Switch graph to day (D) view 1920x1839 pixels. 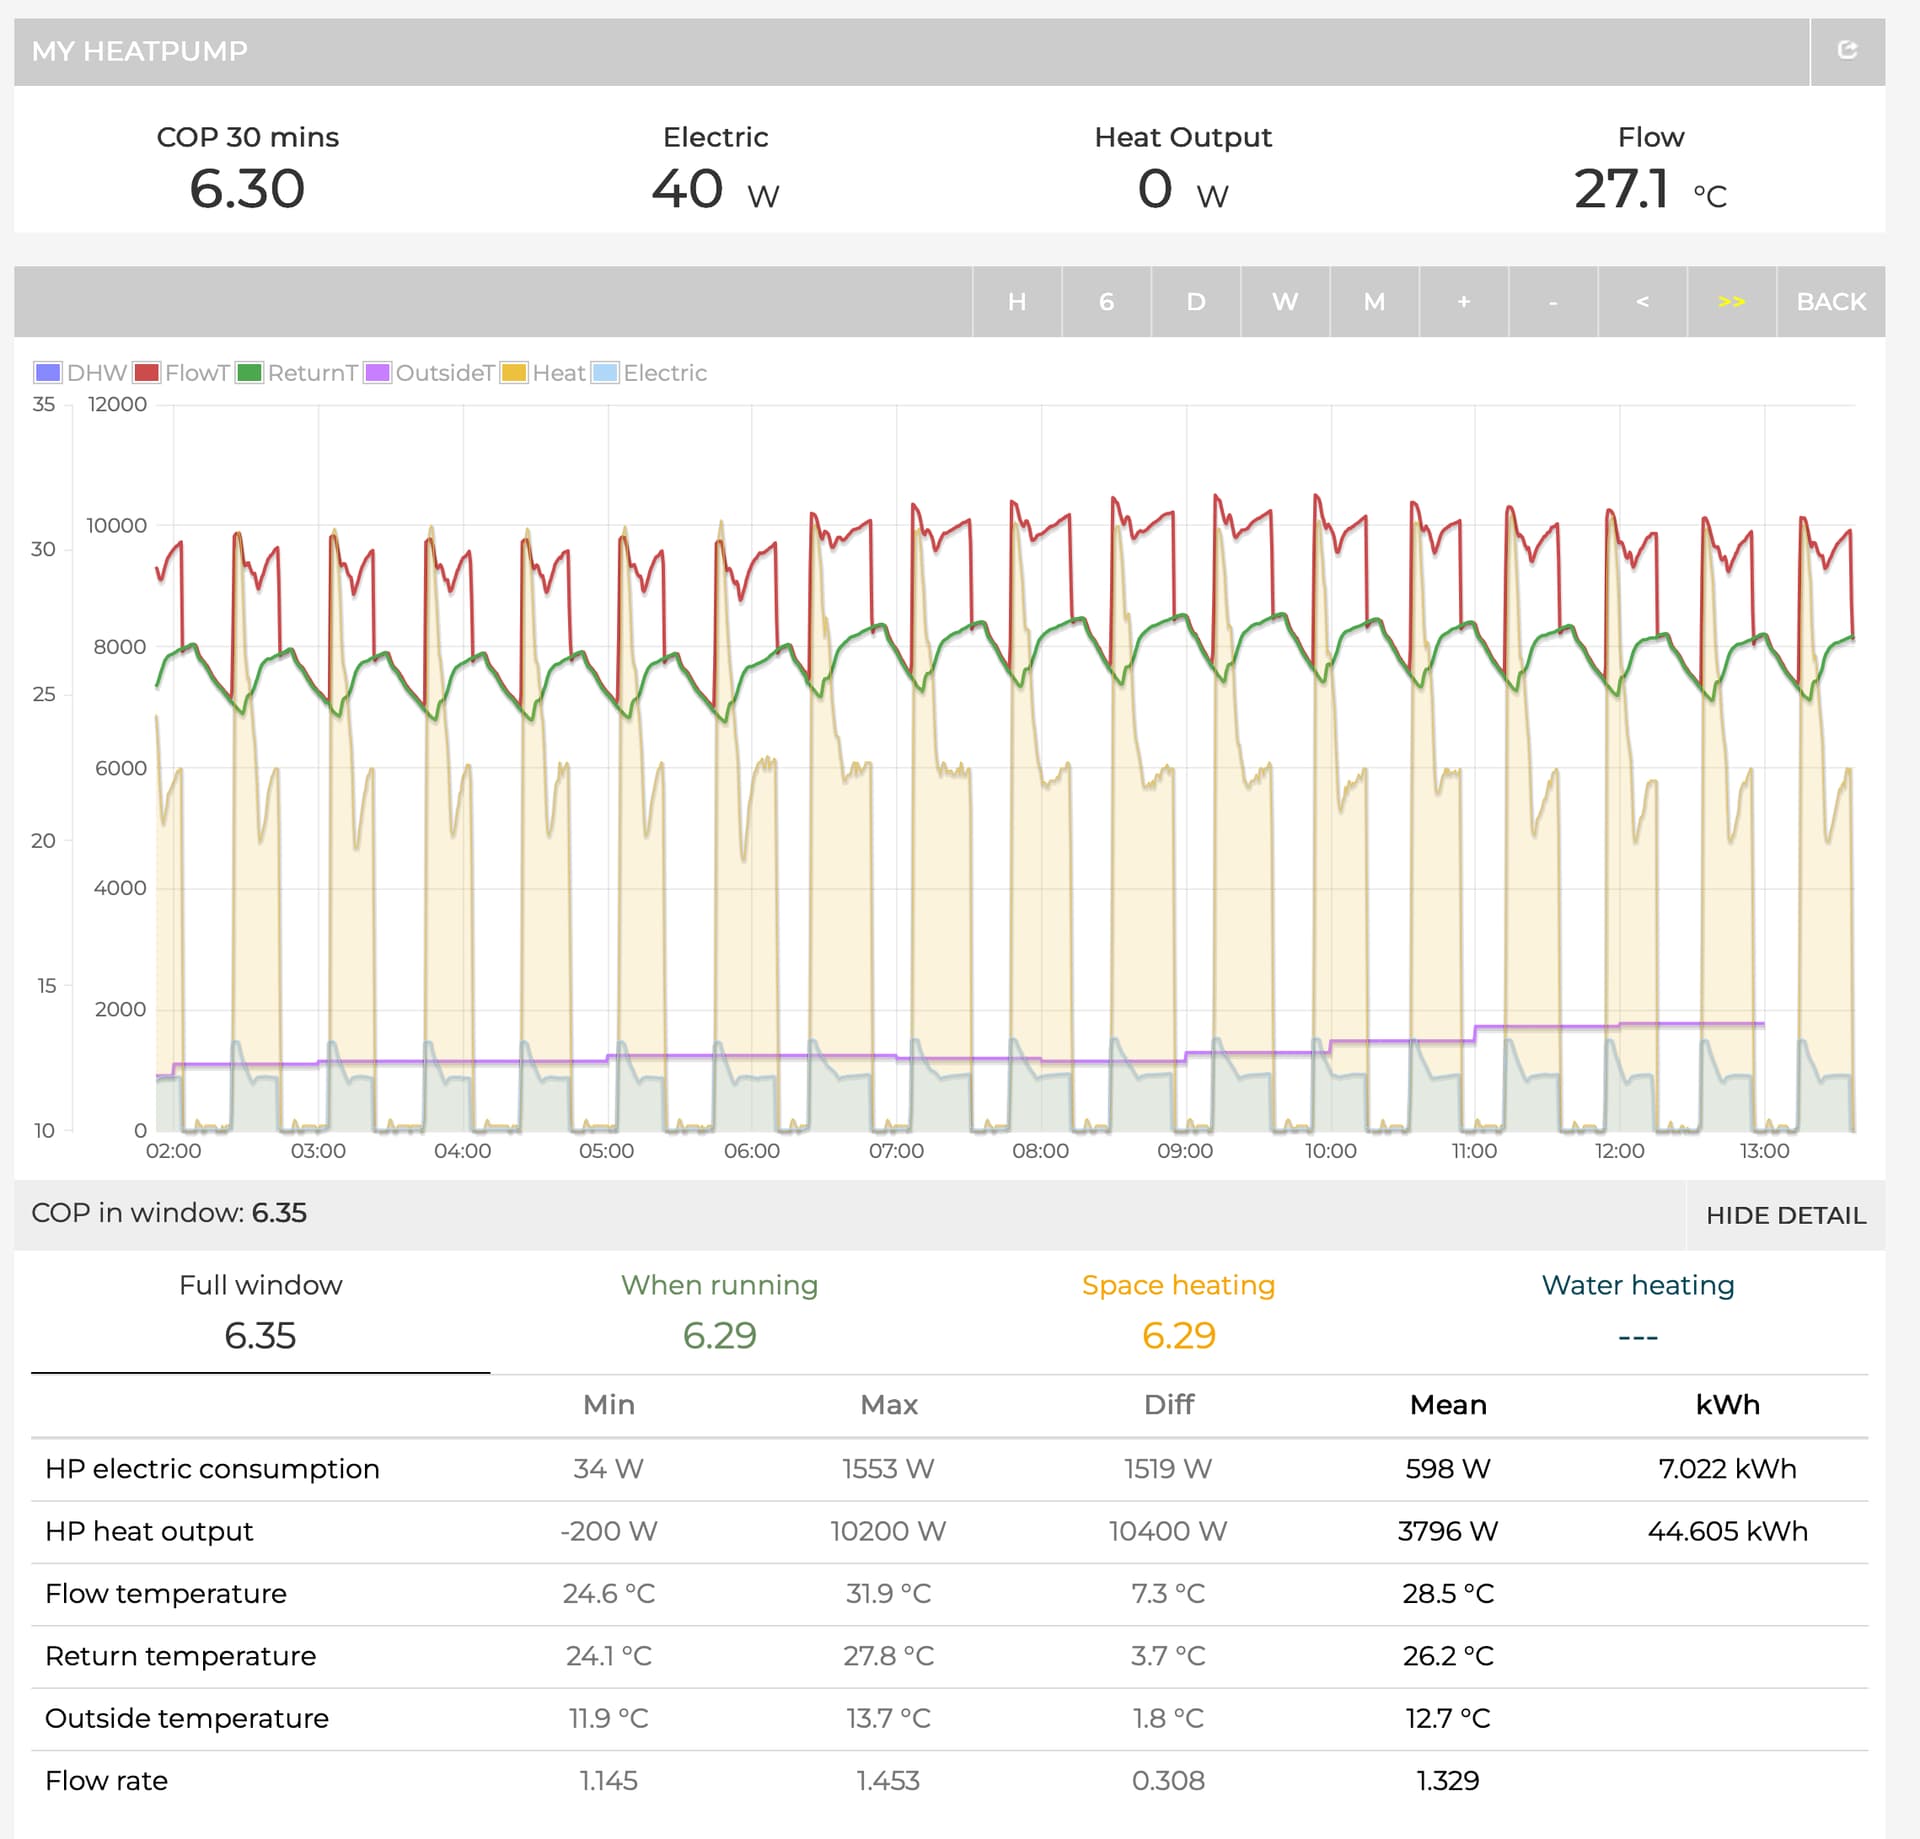tap(1195, 302)
